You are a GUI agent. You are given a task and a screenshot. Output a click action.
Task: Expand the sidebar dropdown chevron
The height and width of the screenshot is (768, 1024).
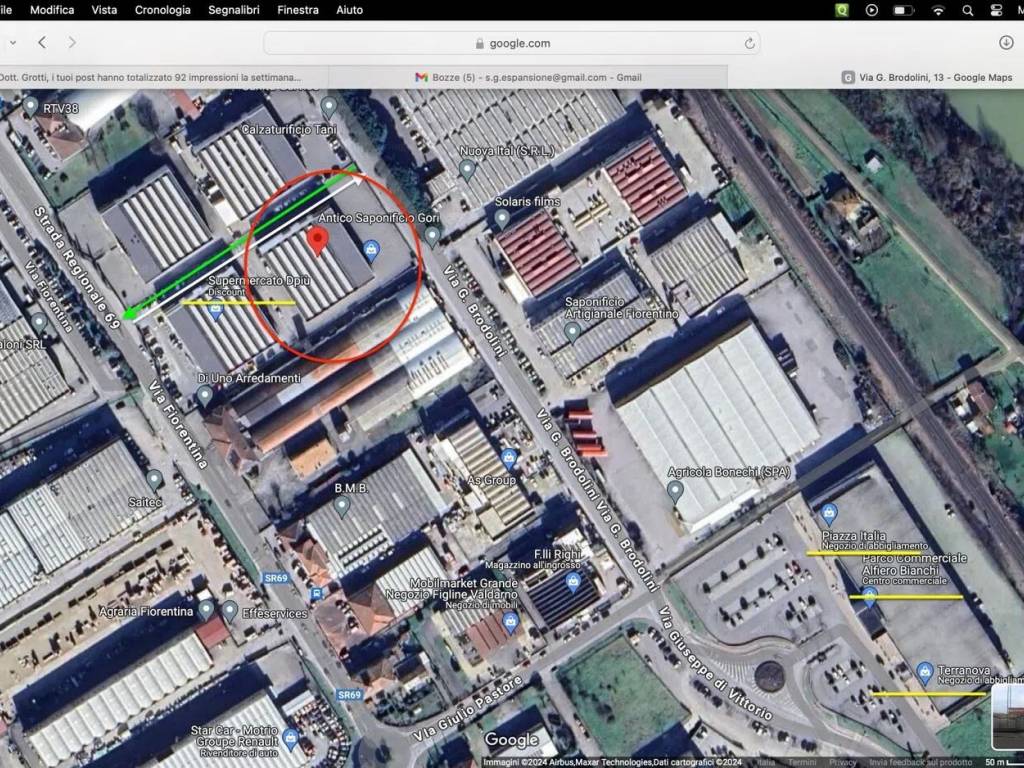[x=11, y=43]
